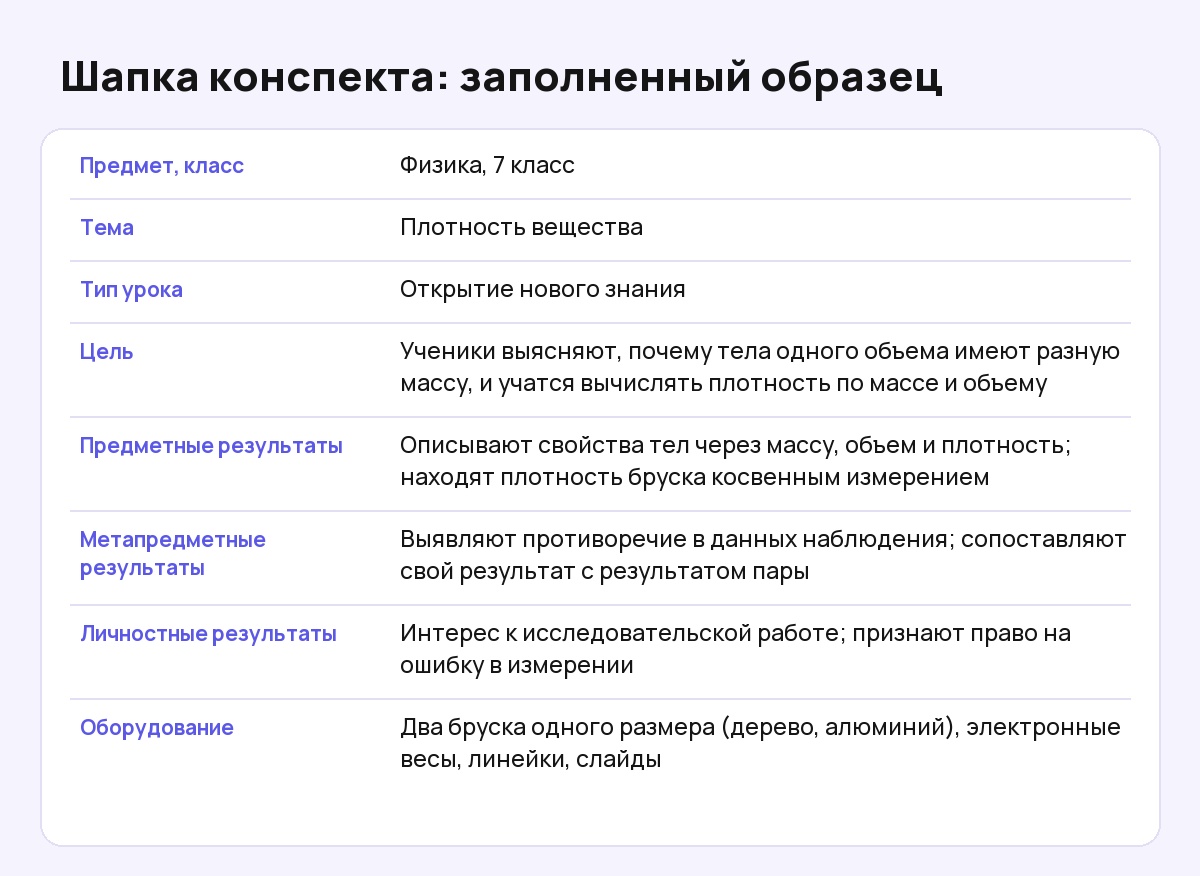
Task: Select the label 'Метапредметные результаты'
Action: click(173, 554)
